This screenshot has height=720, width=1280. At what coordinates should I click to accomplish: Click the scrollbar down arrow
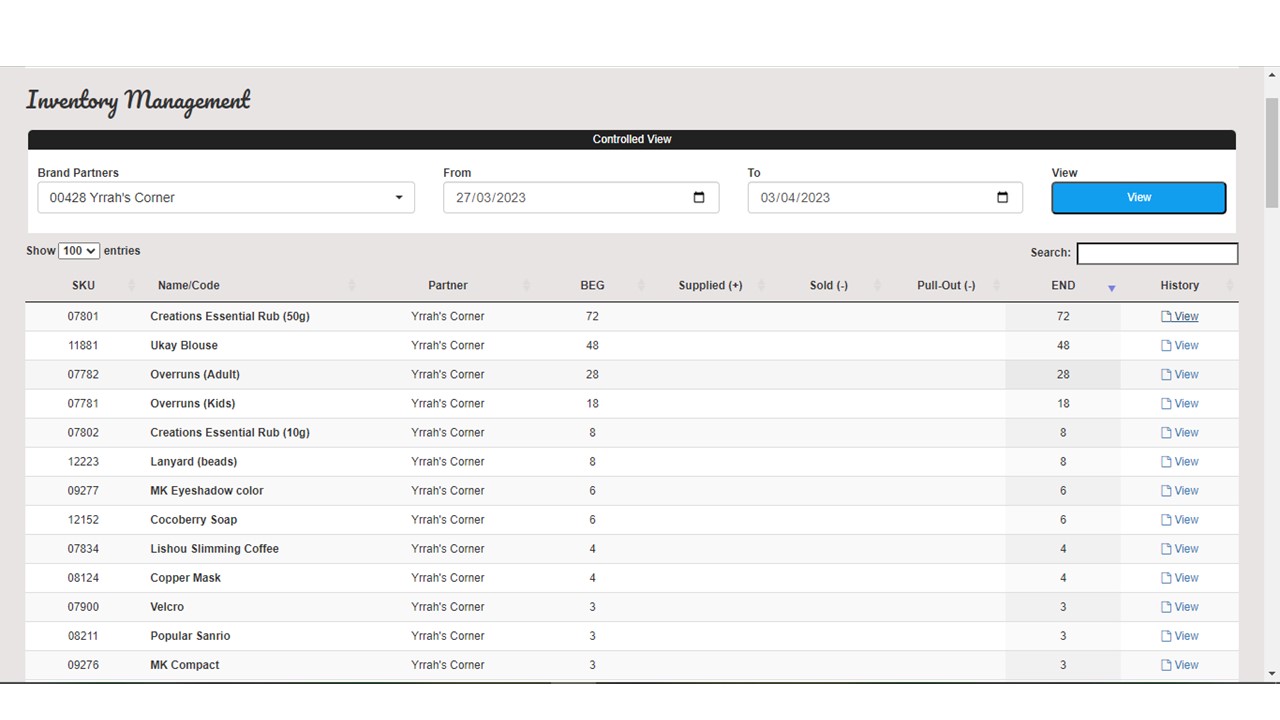pyautogui.click(x=1272, y=674)
